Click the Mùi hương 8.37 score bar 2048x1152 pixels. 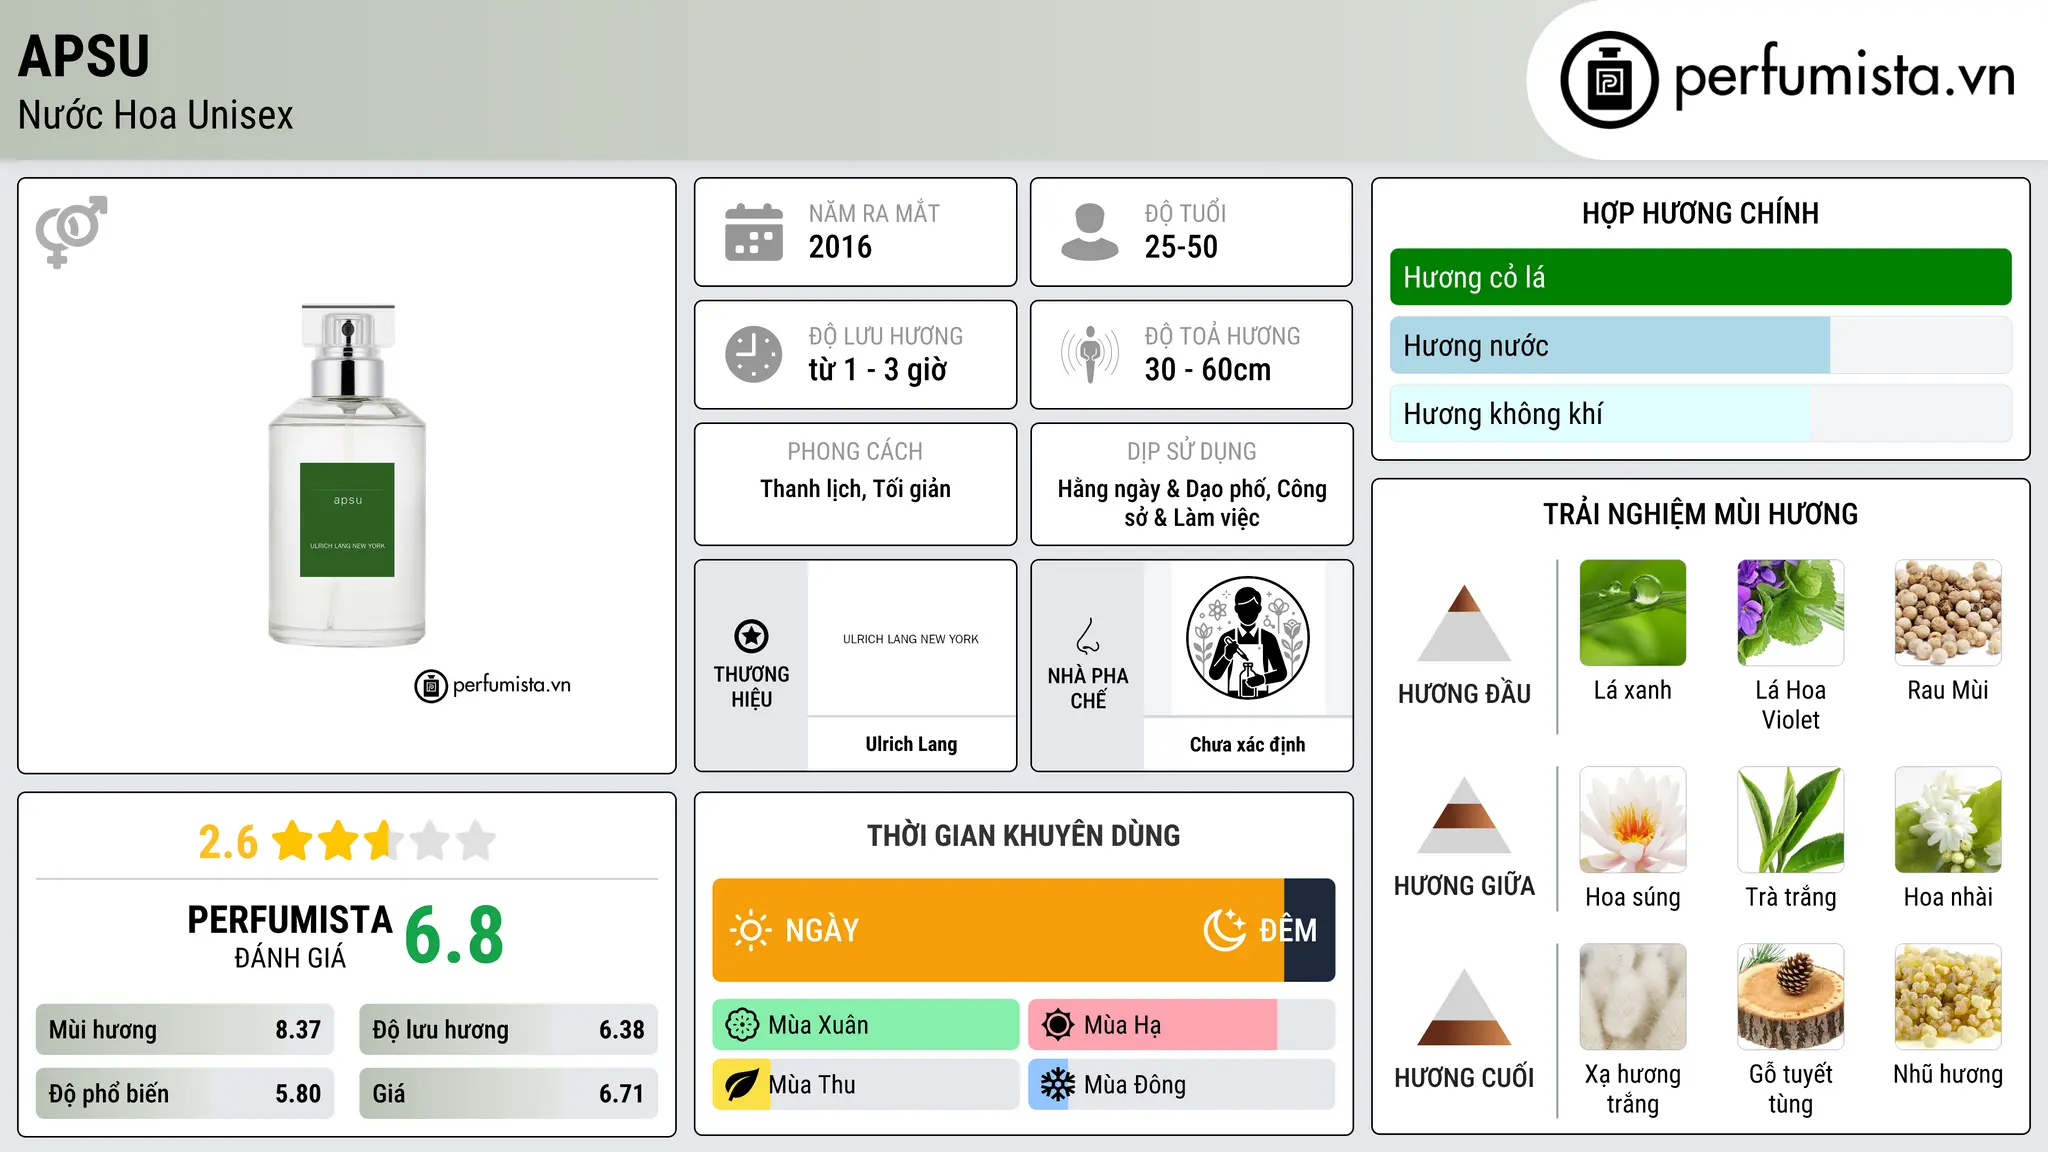click(x=185, y=1029)
